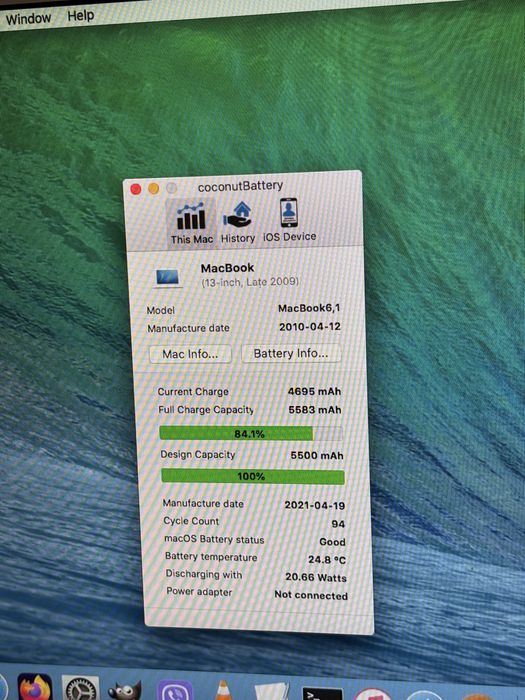Select the MacBook6,1 model value
Image resolution: width=525 pixels, height=700 pixels.
pos(309,308)
